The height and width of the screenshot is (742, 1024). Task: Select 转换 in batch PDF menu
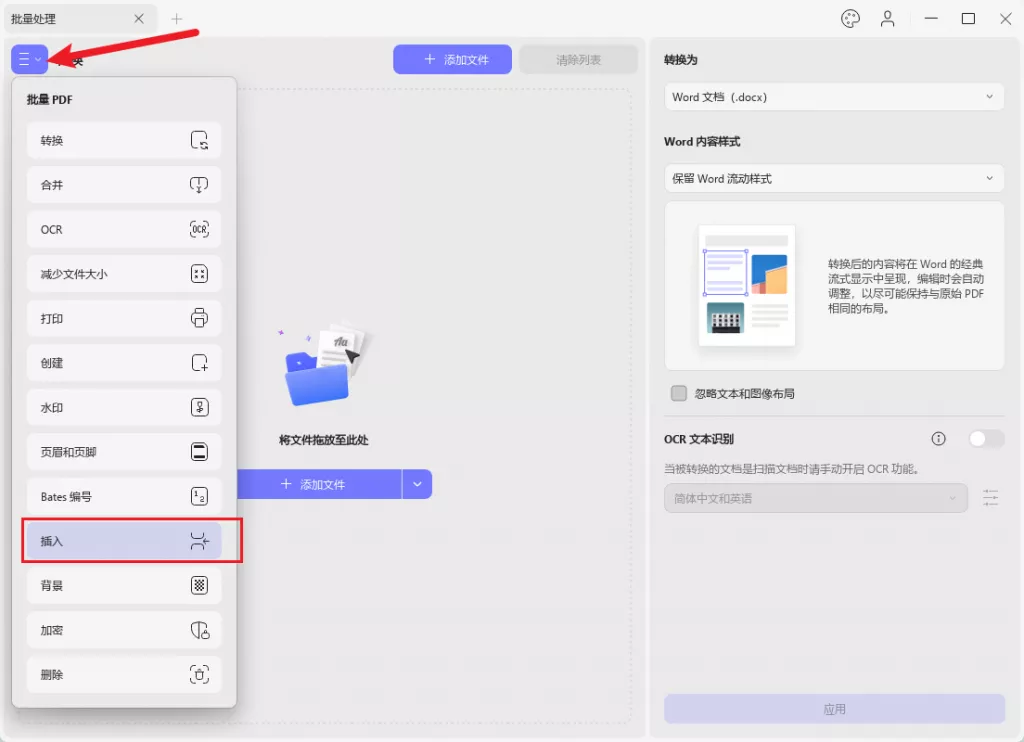(124, 140)
